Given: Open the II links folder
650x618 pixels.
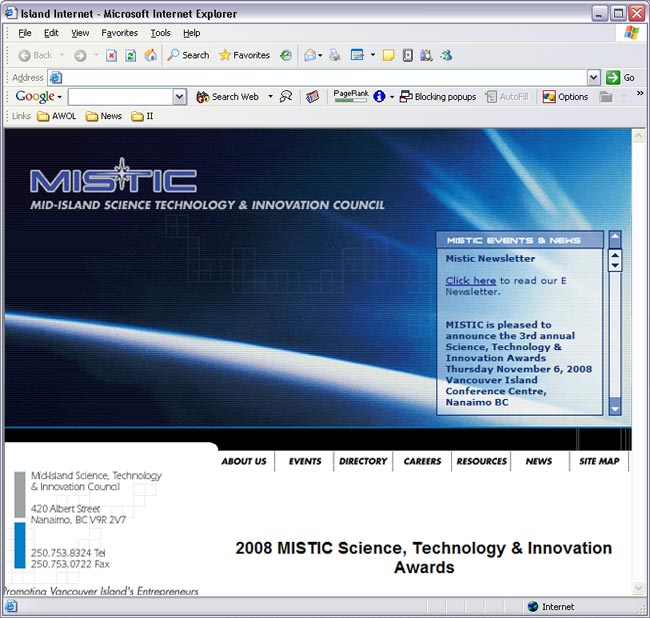Looking at the screenshot, I should pos(142,116).
